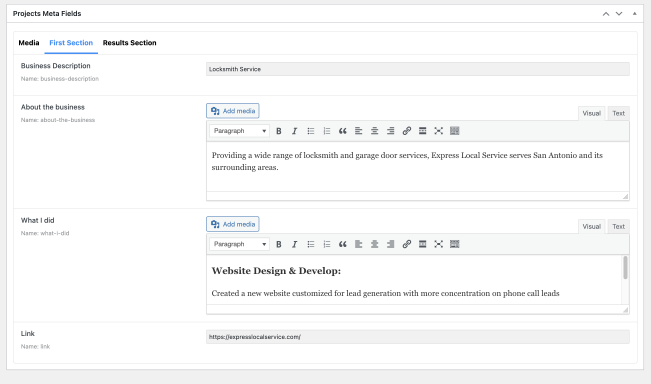The height and width of the screenshot is (384, 651).
Task: Click resize handle of About the business editor
Action: (x=625, y=196)
